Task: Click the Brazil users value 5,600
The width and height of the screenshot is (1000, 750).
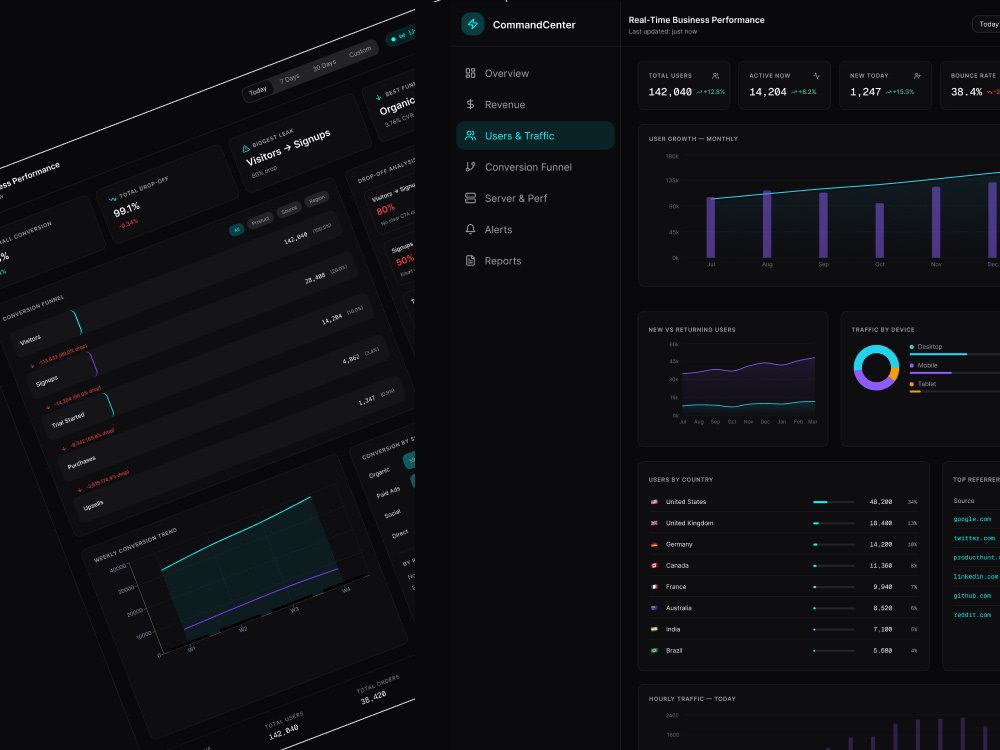Action: tap(883, 651)
